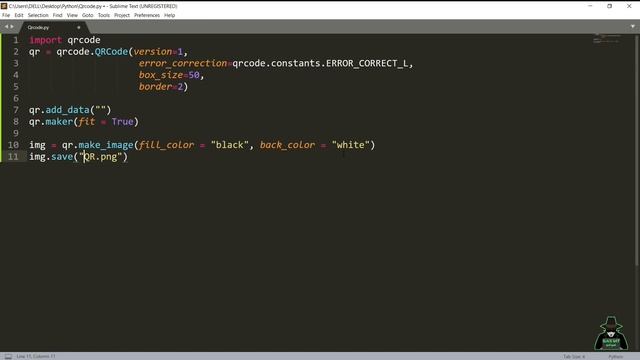Click the "black" string on line 10
The width and height of the screenshot is (640, 360).
pyautogui.click(x=229, y=145)
